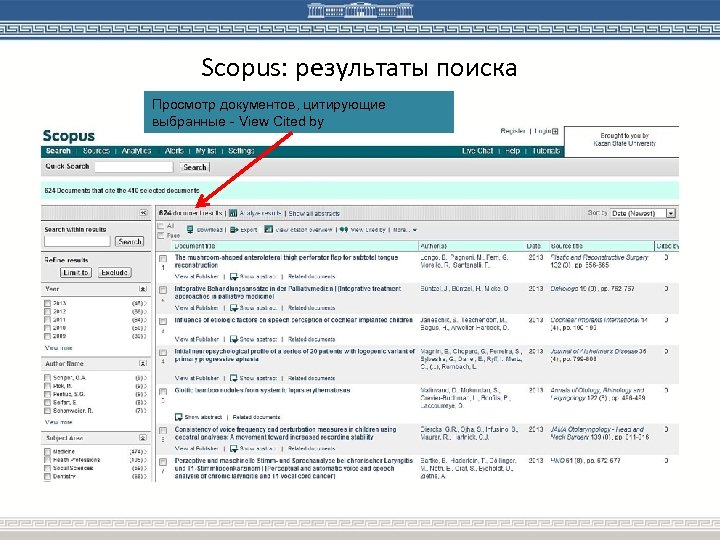The image size is (720, 540).
Task: Sort by the Author(s) column header
Action: click(x=433, y=246)
